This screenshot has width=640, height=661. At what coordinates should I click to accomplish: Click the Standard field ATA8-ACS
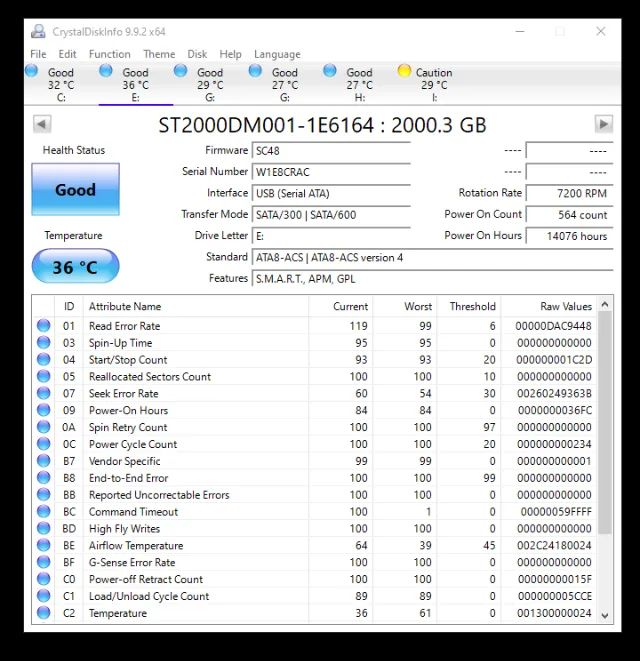coord(432,257)
